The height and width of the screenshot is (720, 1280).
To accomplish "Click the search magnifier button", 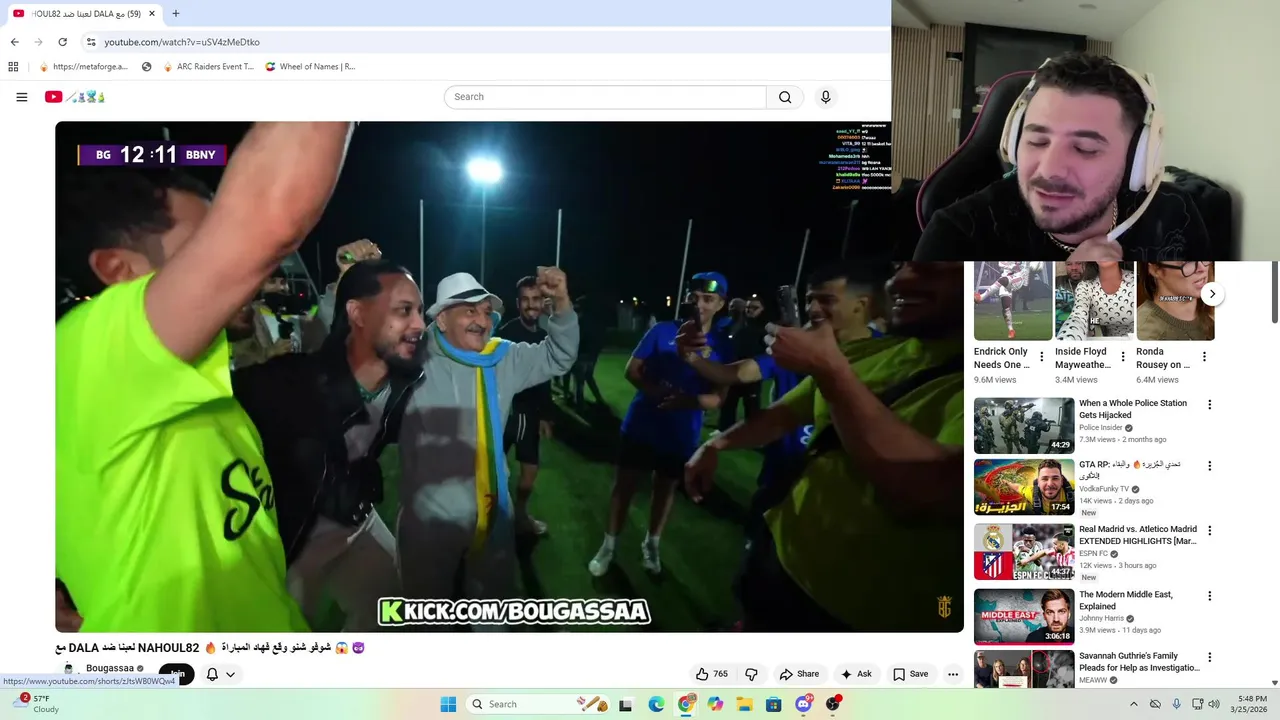I will click(785, 97).
